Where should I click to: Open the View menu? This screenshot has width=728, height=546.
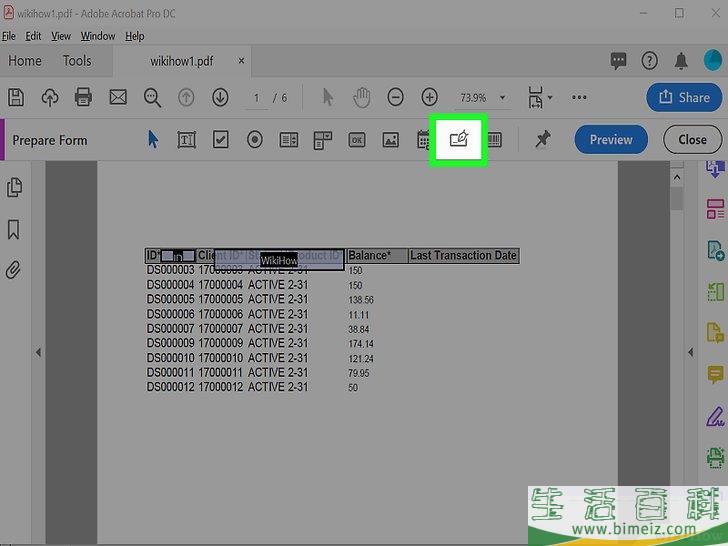(61, 36)
